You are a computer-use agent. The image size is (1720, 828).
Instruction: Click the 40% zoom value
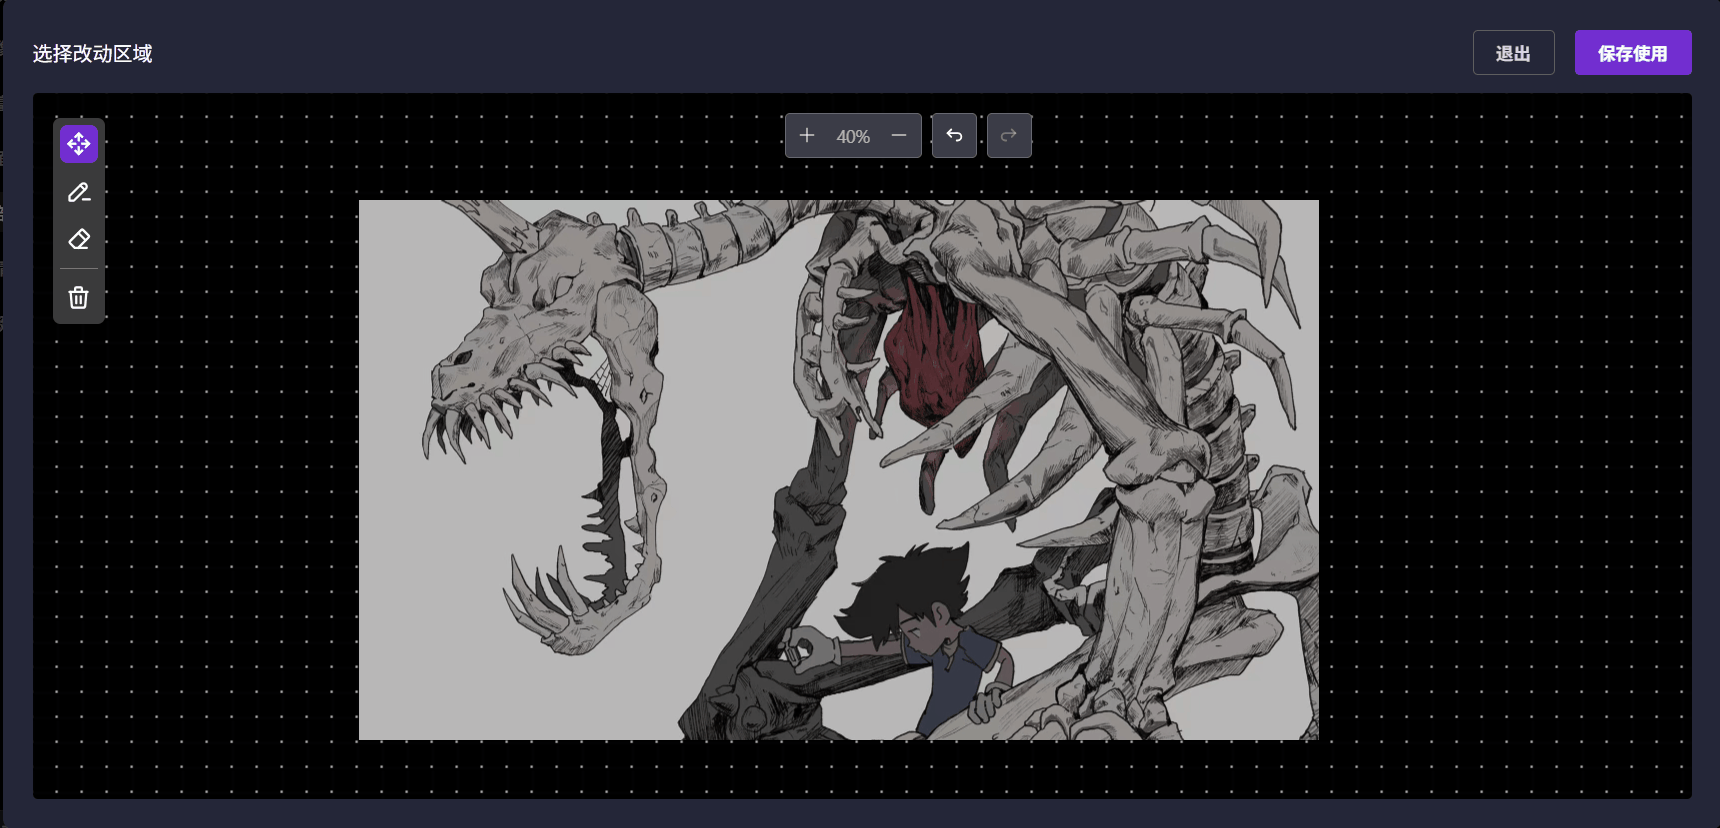[x=853, y=136]
